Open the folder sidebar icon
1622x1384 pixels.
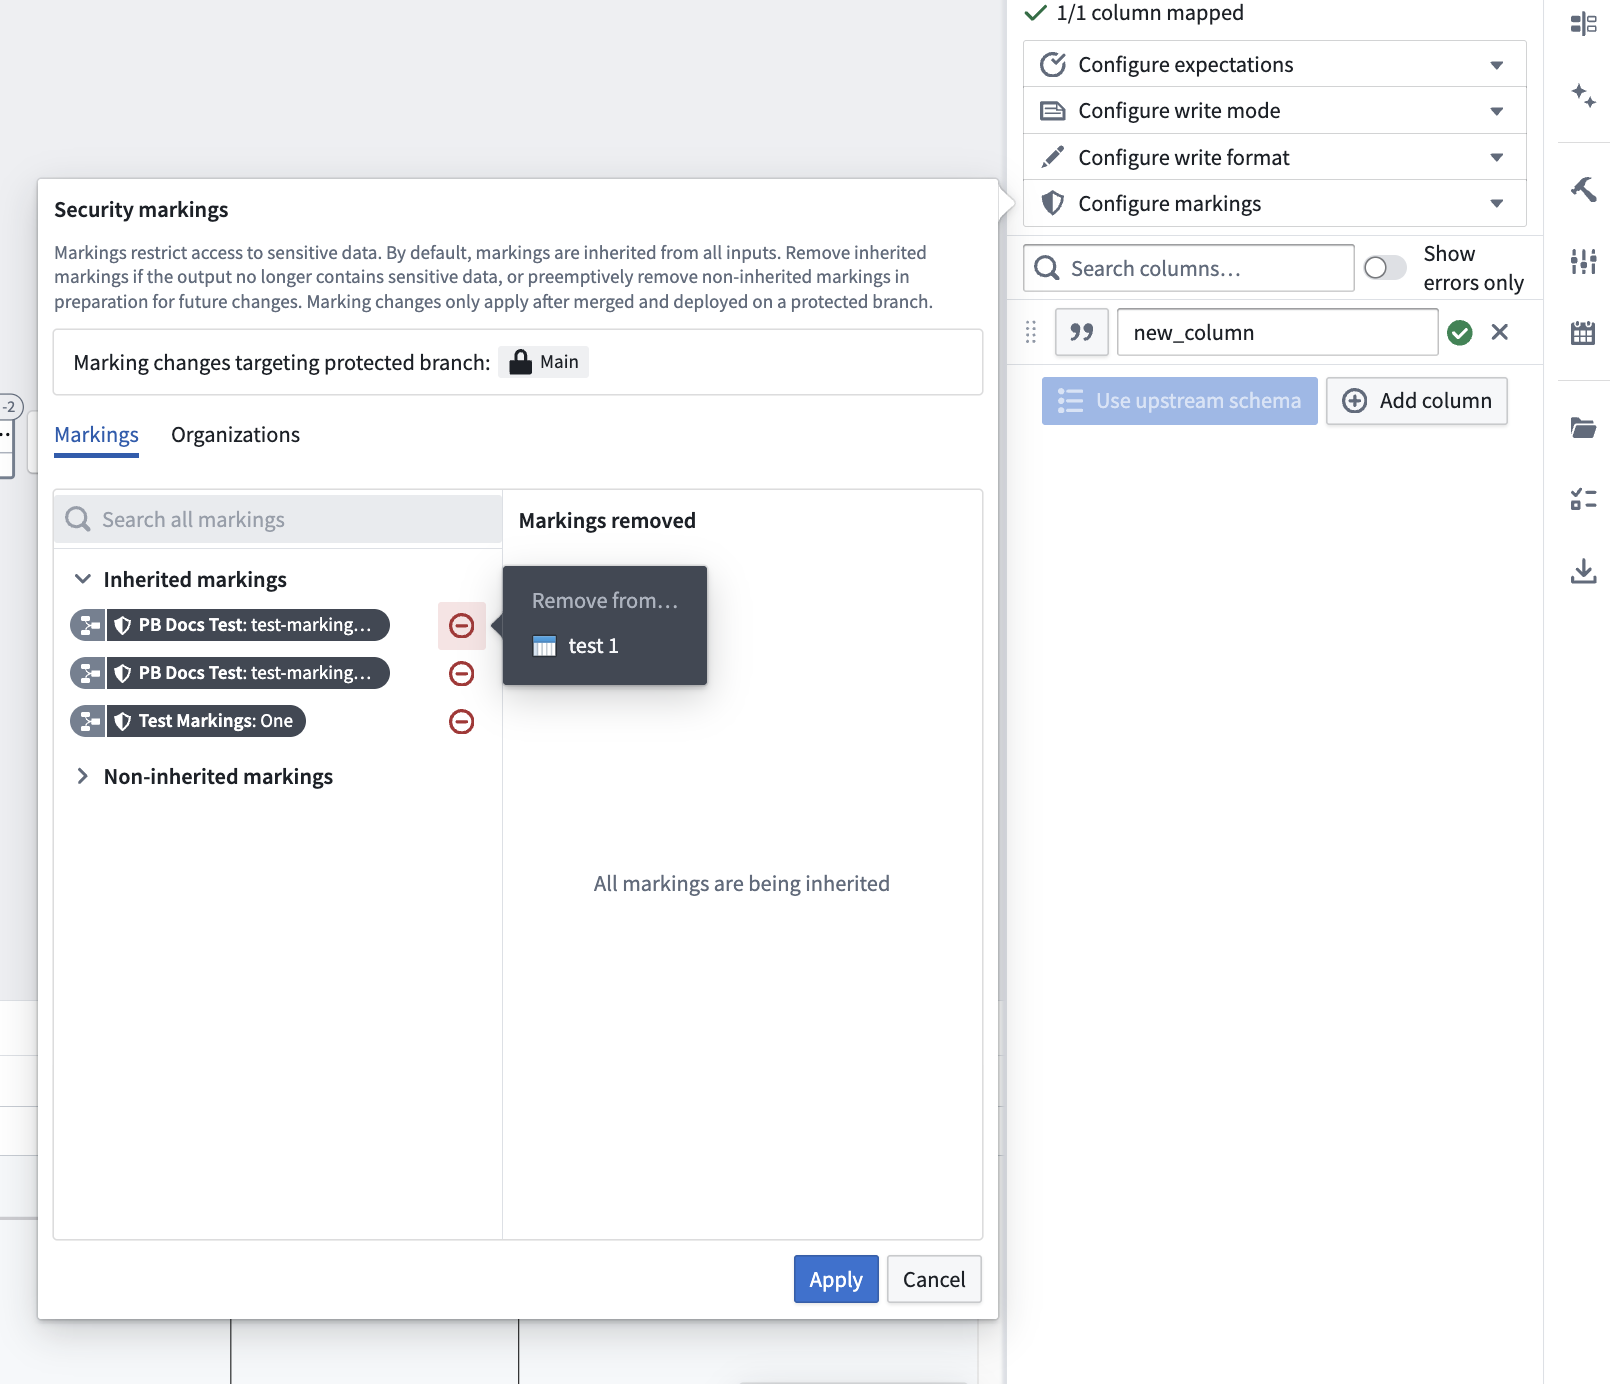tap(1583, 428)
